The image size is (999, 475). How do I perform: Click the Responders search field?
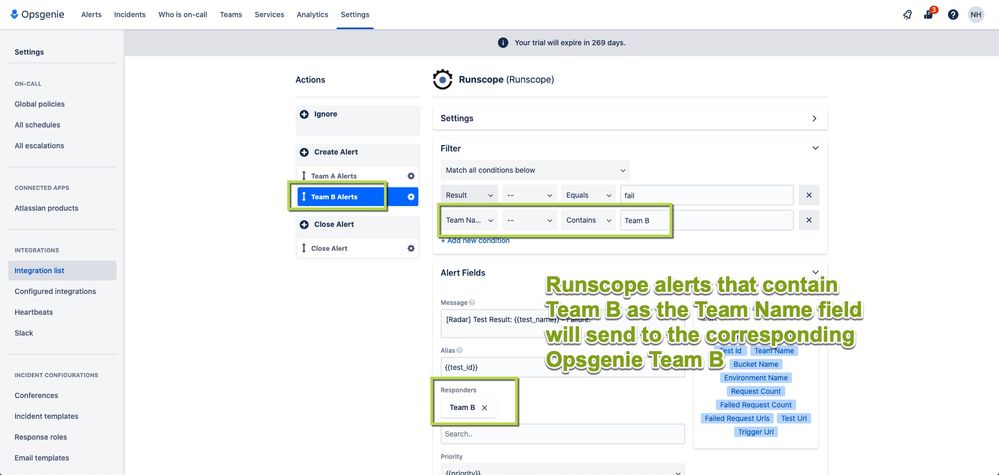point(563,434)
